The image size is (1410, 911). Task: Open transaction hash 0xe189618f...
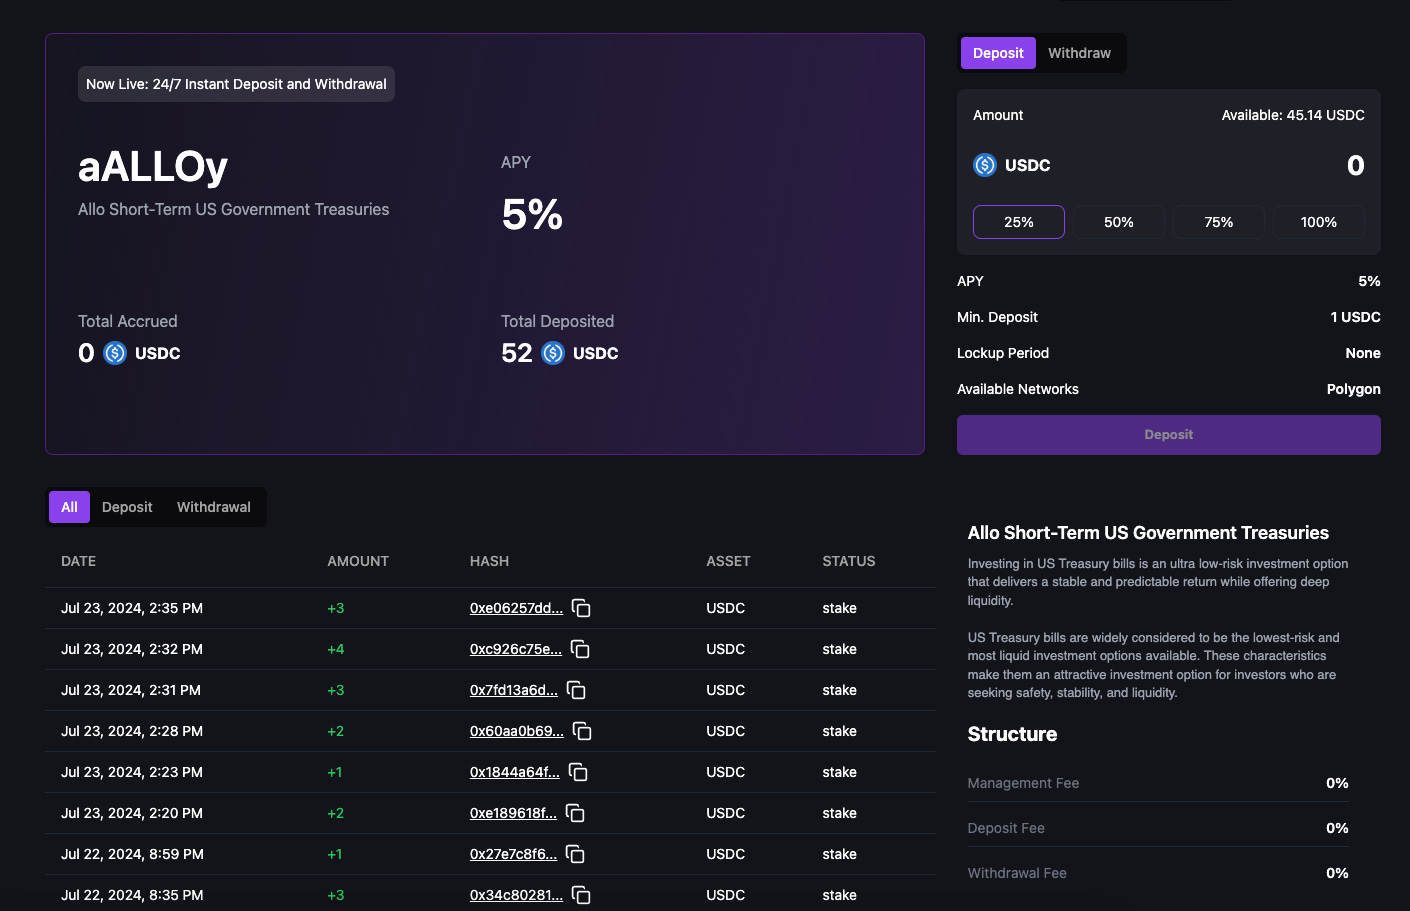[x=513, y=813]
